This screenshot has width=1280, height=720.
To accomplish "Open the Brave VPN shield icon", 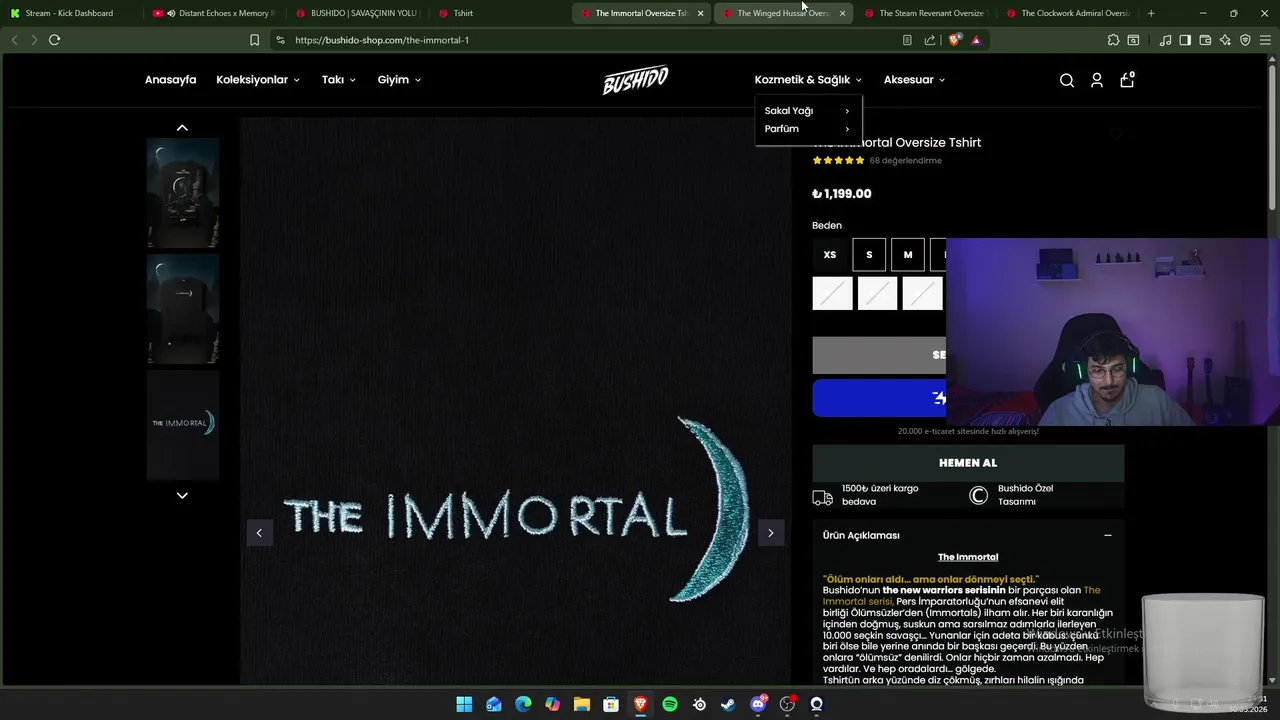I will point(1245,40).
